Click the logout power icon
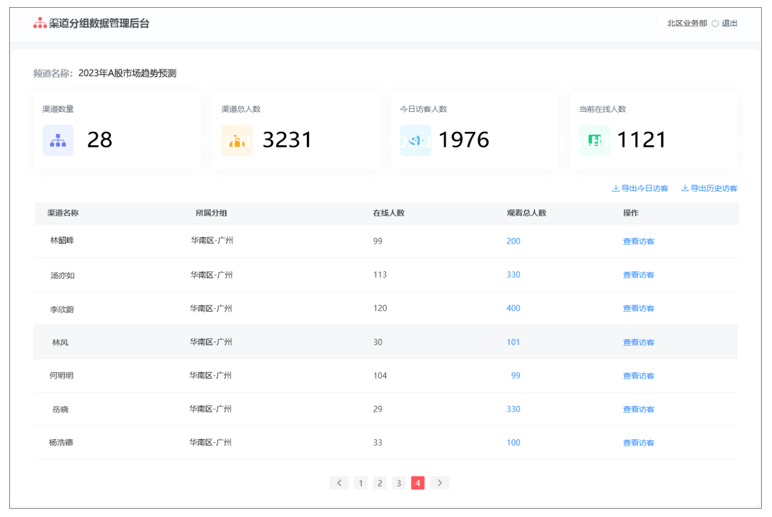772x517 pixels. pos(715,24)
